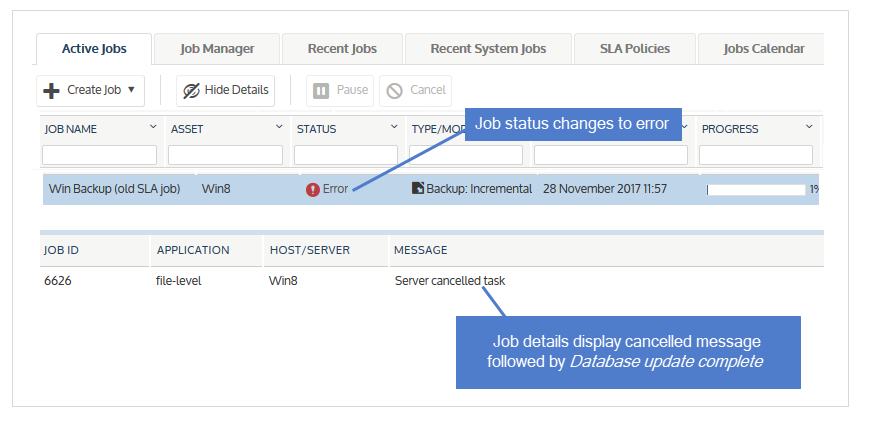883x434 pixels.
Task: Go to Recent System Jobs tab
Action: 488,49
